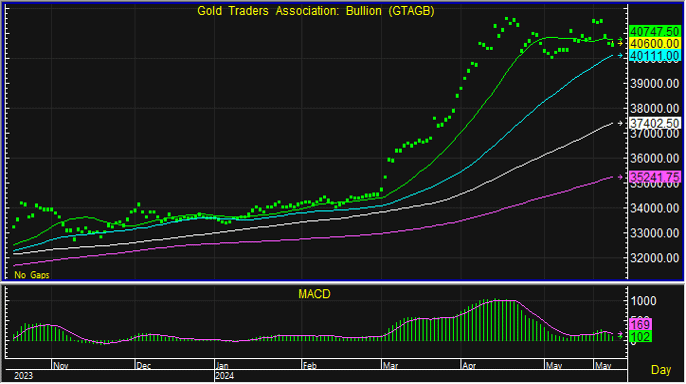Click the cyan 40111.00 moving average label
686x384 pixels.
coord(654,56)
